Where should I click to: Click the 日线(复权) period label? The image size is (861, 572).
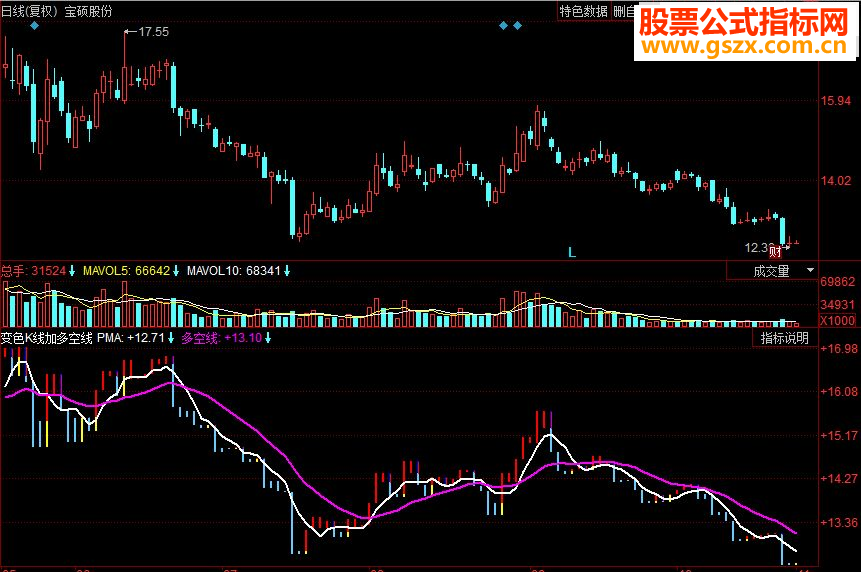point(29,11)
